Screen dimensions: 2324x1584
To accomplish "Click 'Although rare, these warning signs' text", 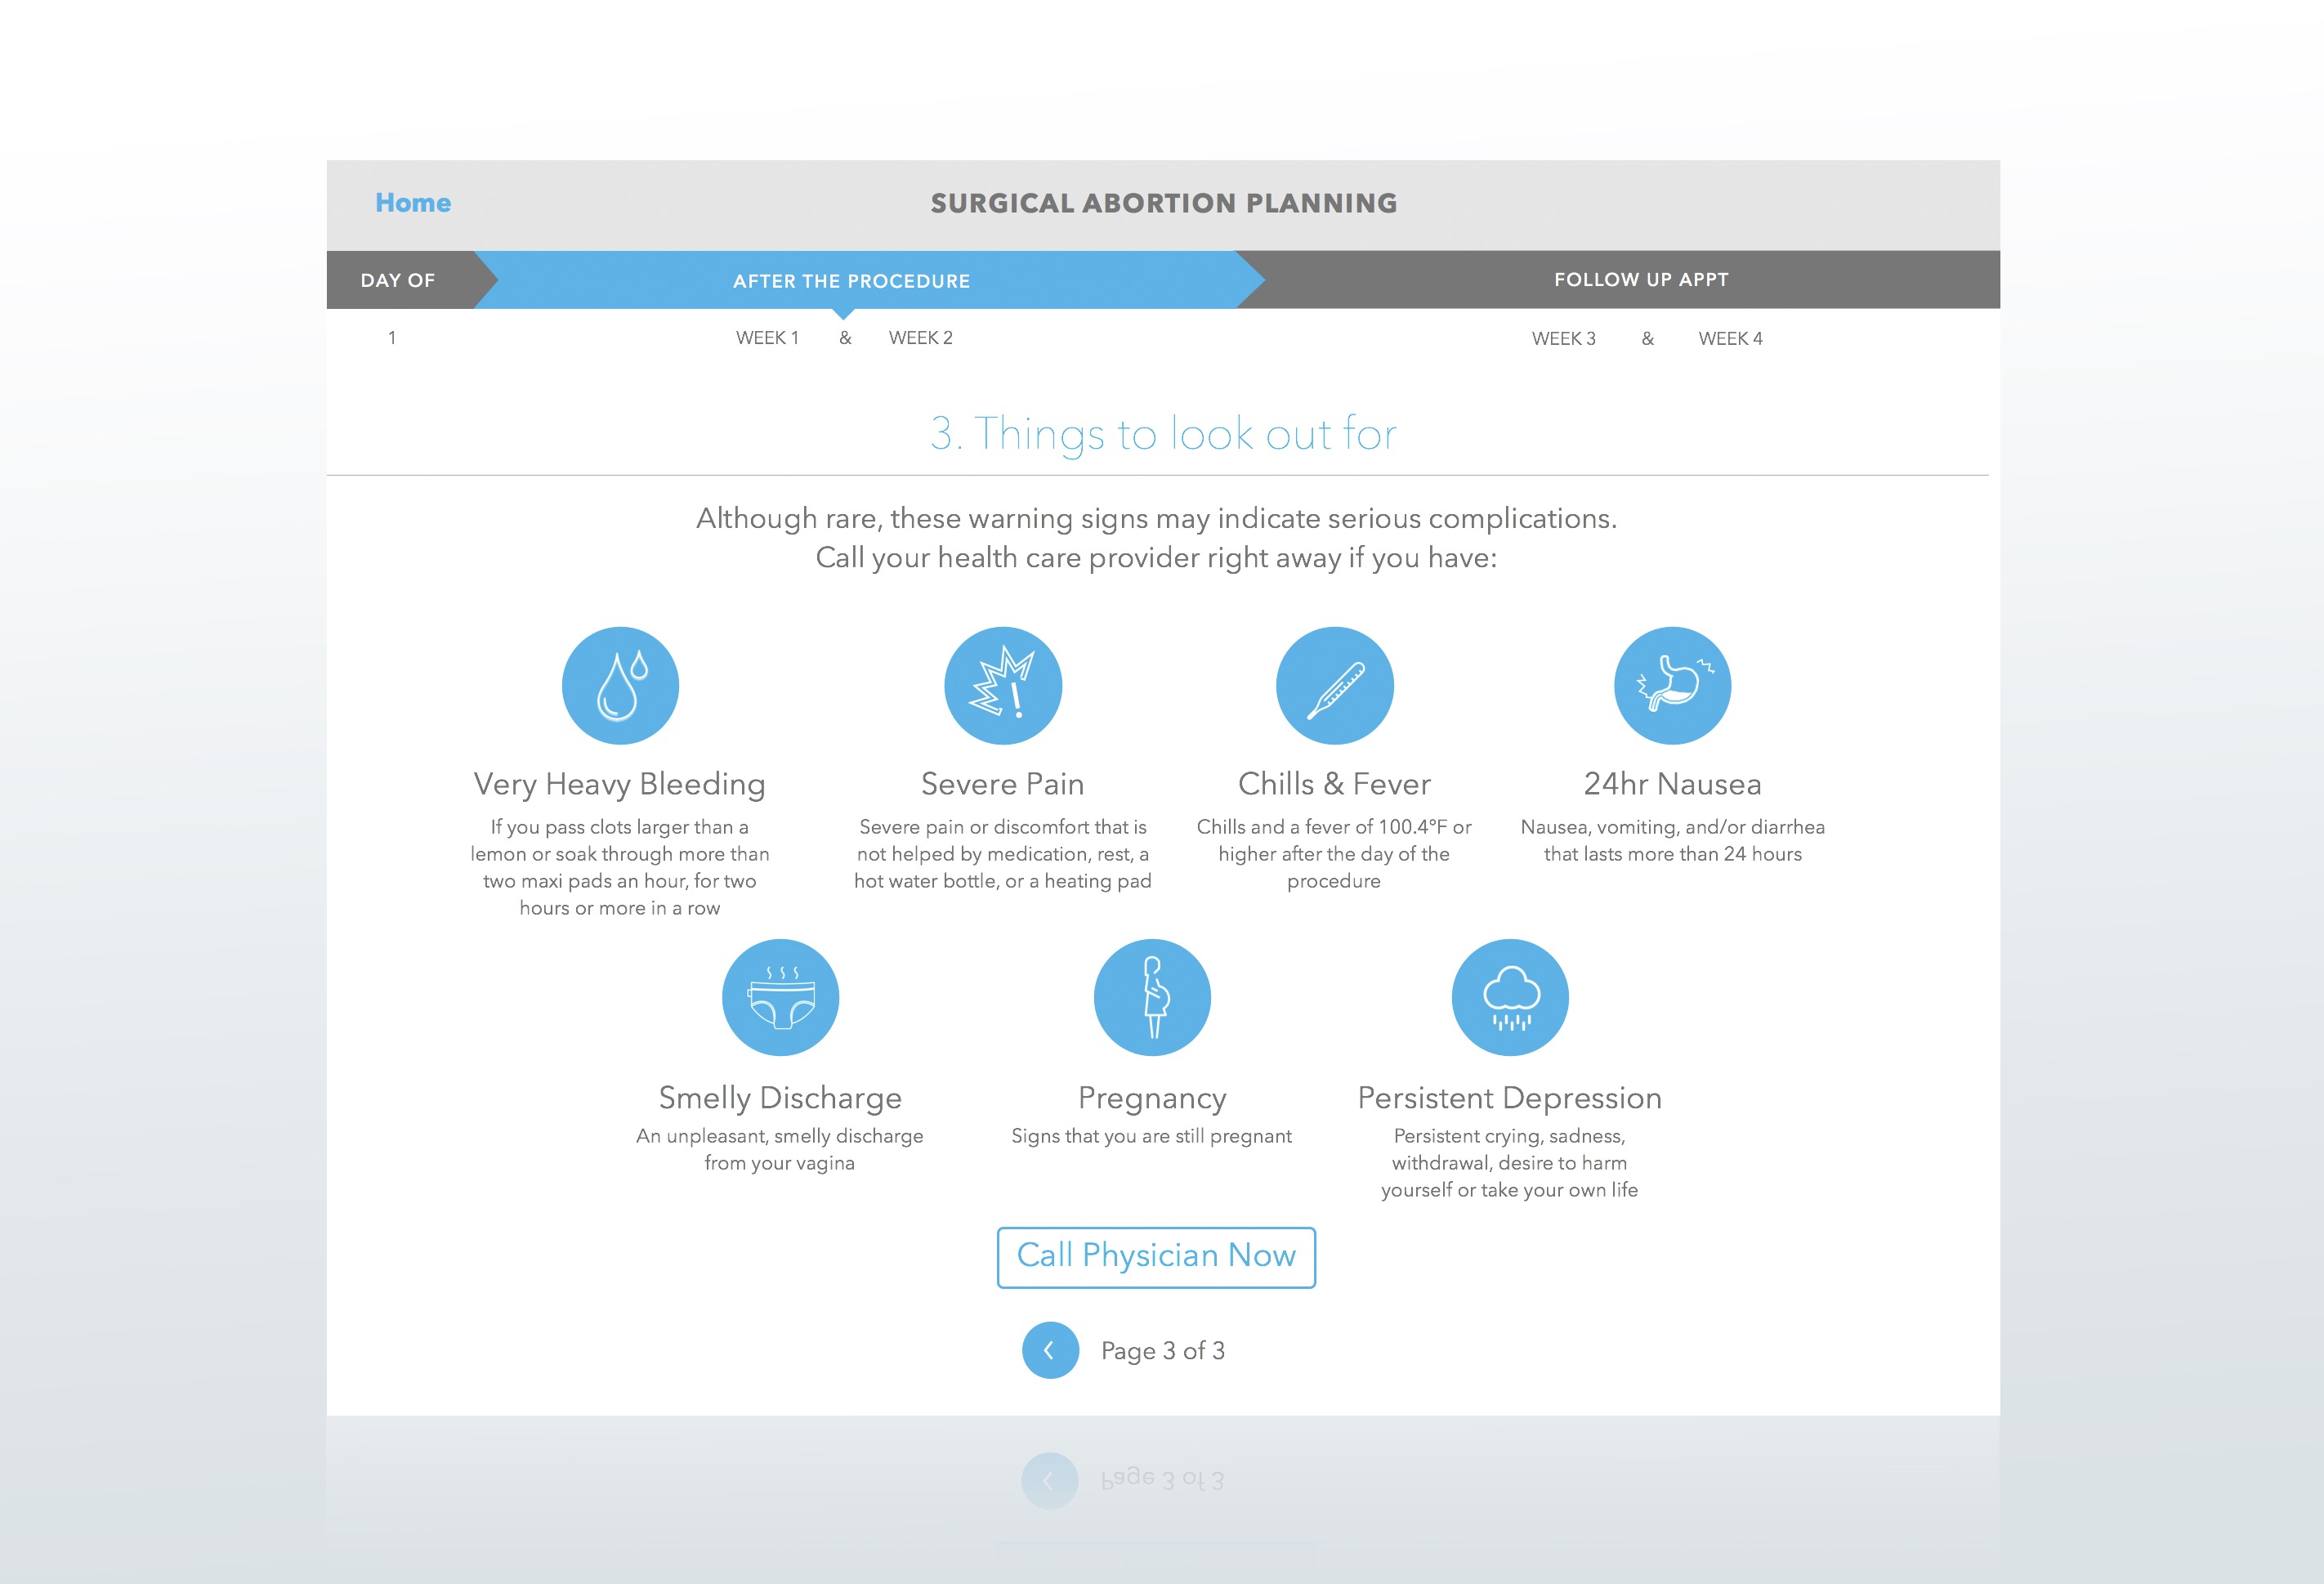I will click(1156, 518).
